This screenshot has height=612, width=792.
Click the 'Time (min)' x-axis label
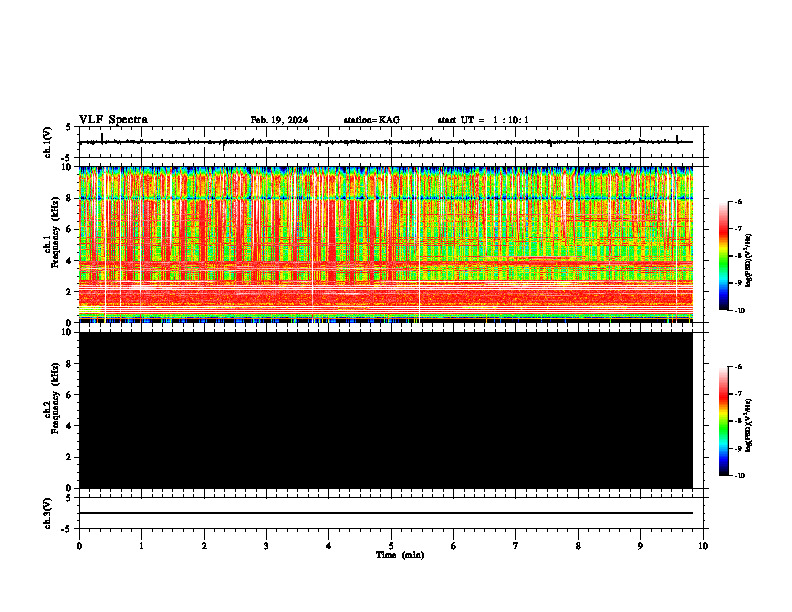point(400,555)
